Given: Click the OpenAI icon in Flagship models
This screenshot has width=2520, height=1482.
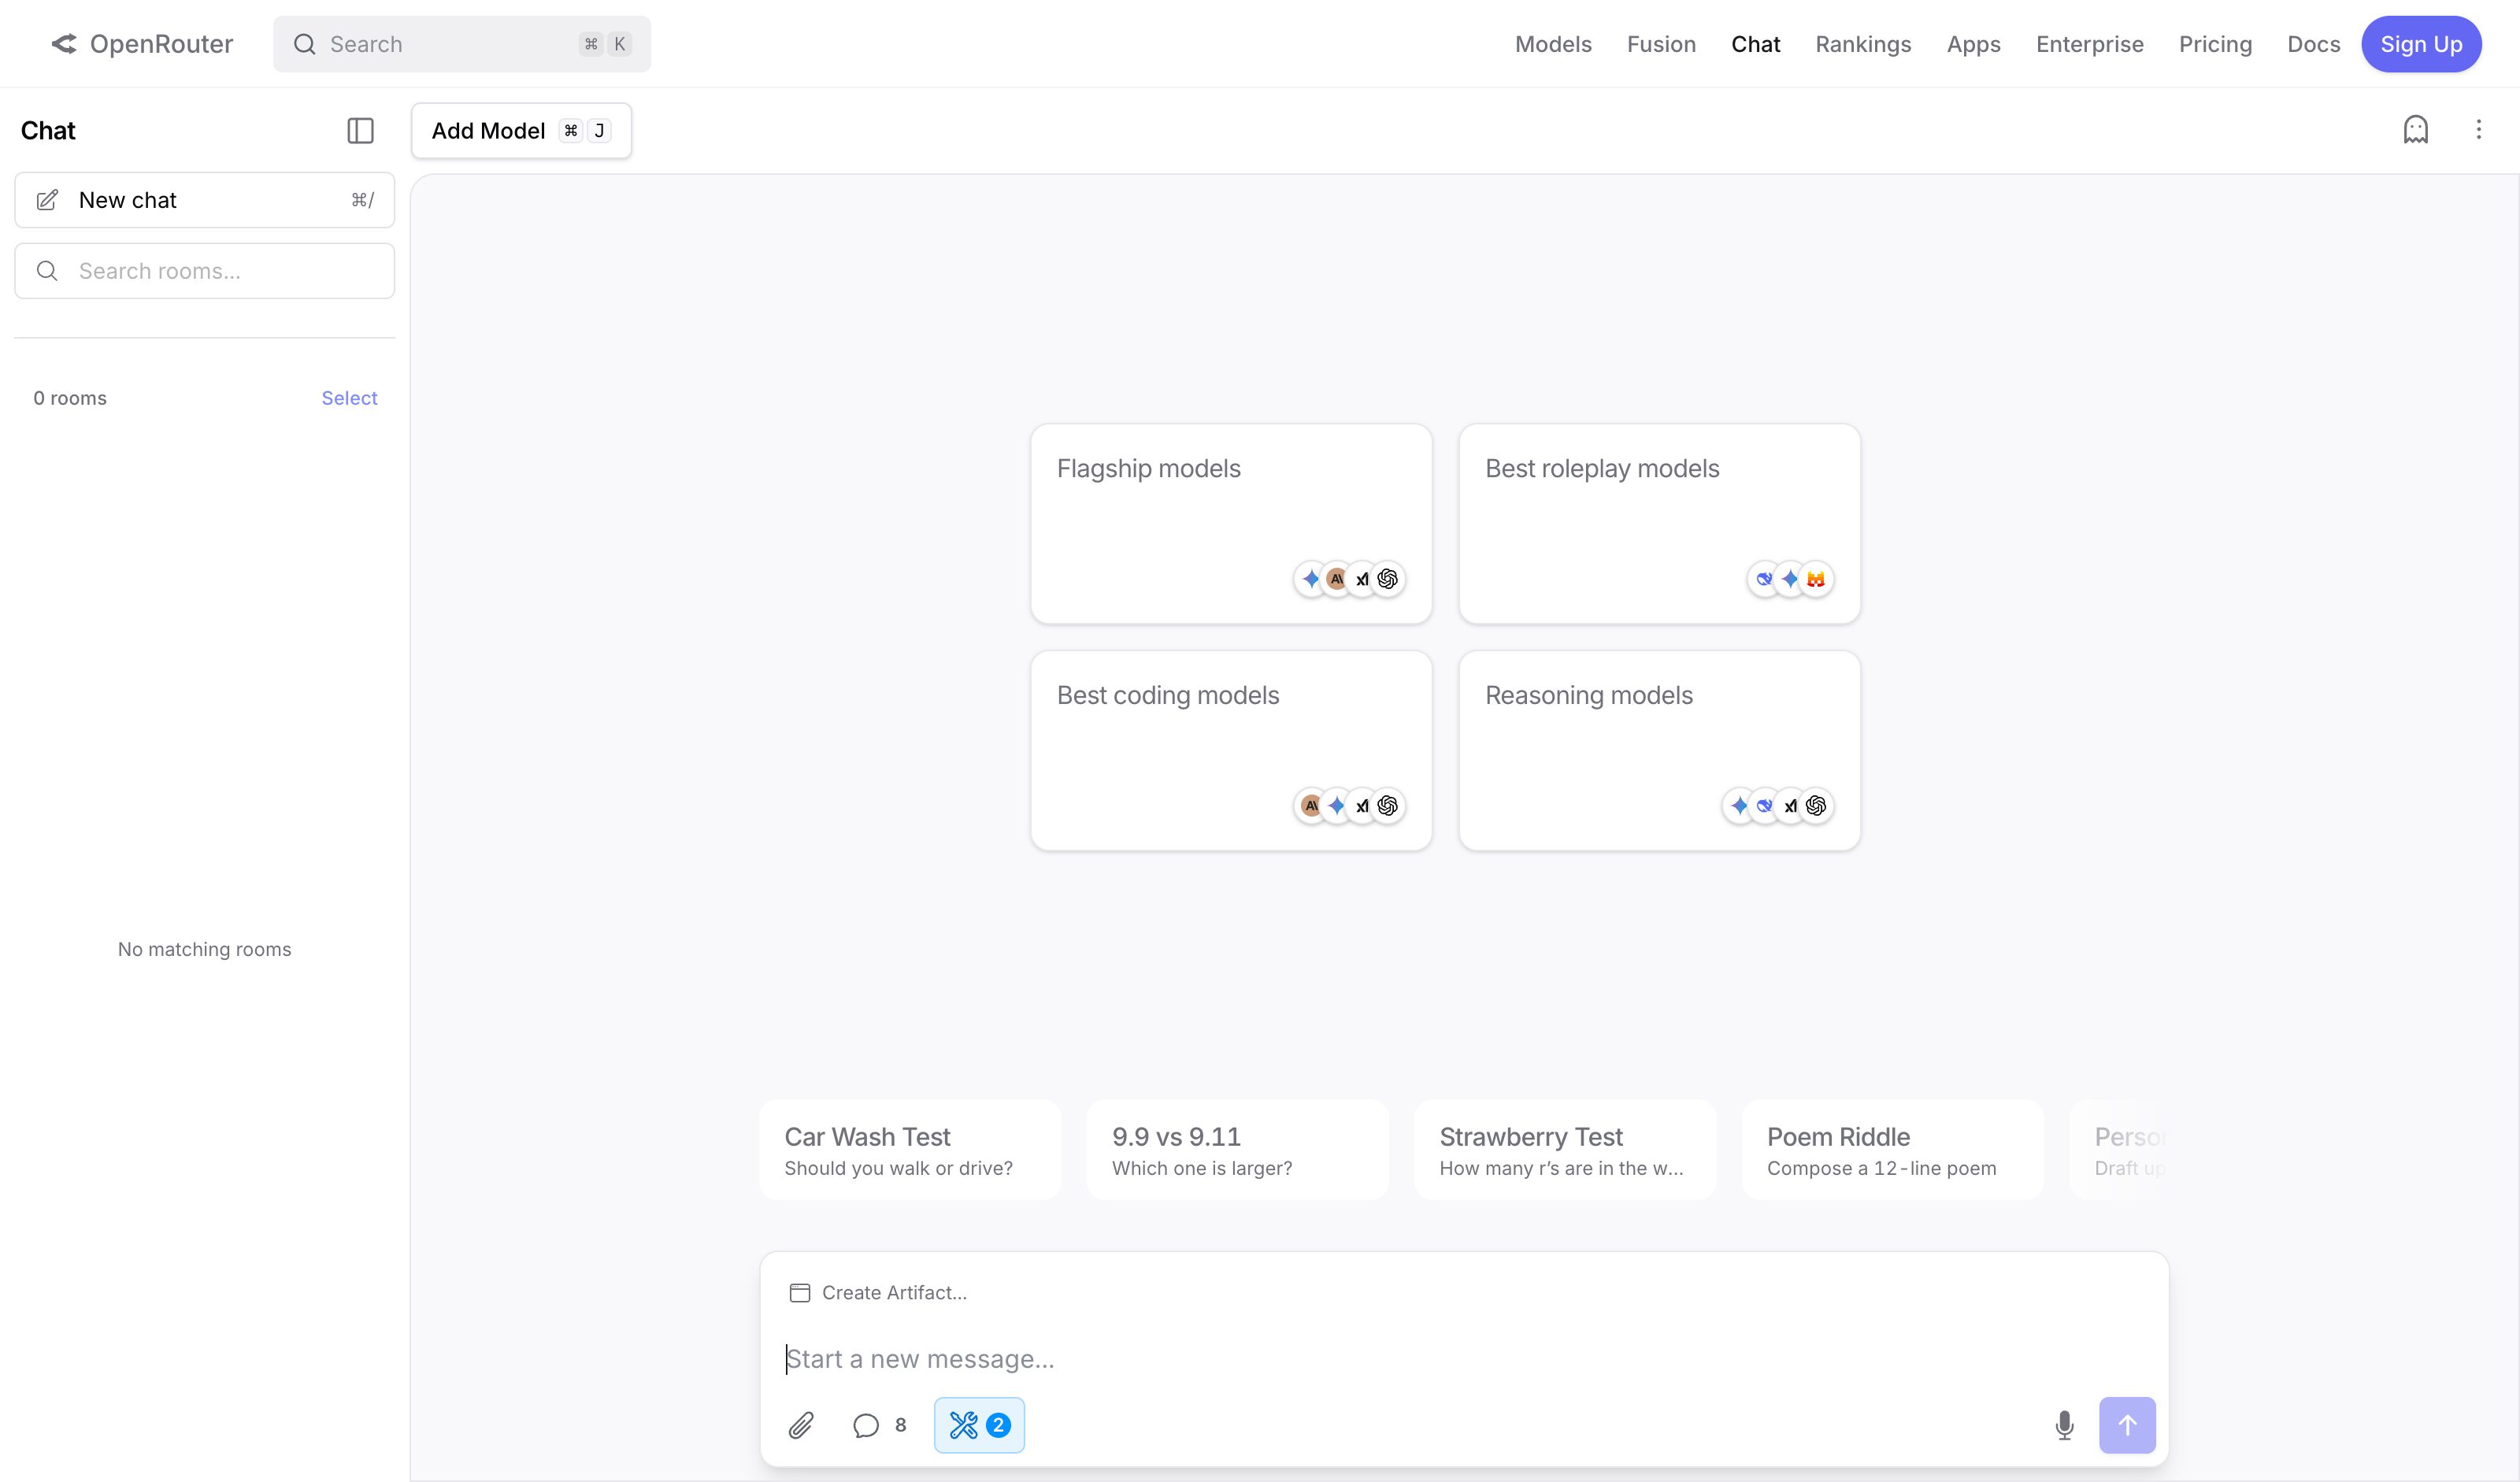Looking at the screenshot, I should [x=1387, y=579].
